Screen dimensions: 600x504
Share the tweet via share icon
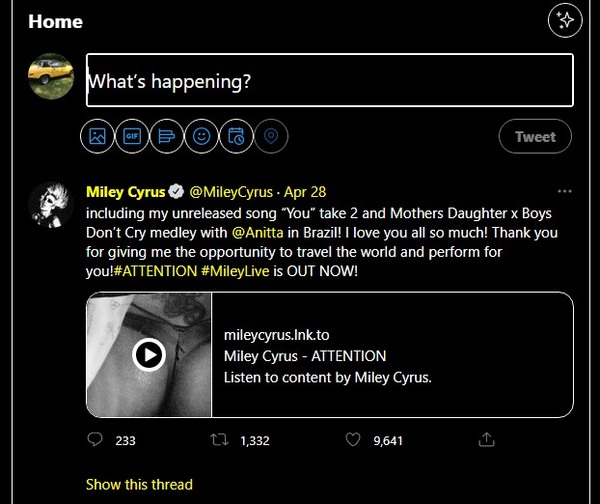click(x=487, y=440)
